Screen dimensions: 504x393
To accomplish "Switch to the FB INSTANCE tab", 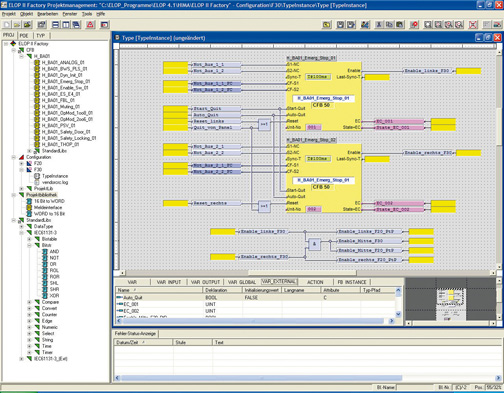I will click(352, 282).
